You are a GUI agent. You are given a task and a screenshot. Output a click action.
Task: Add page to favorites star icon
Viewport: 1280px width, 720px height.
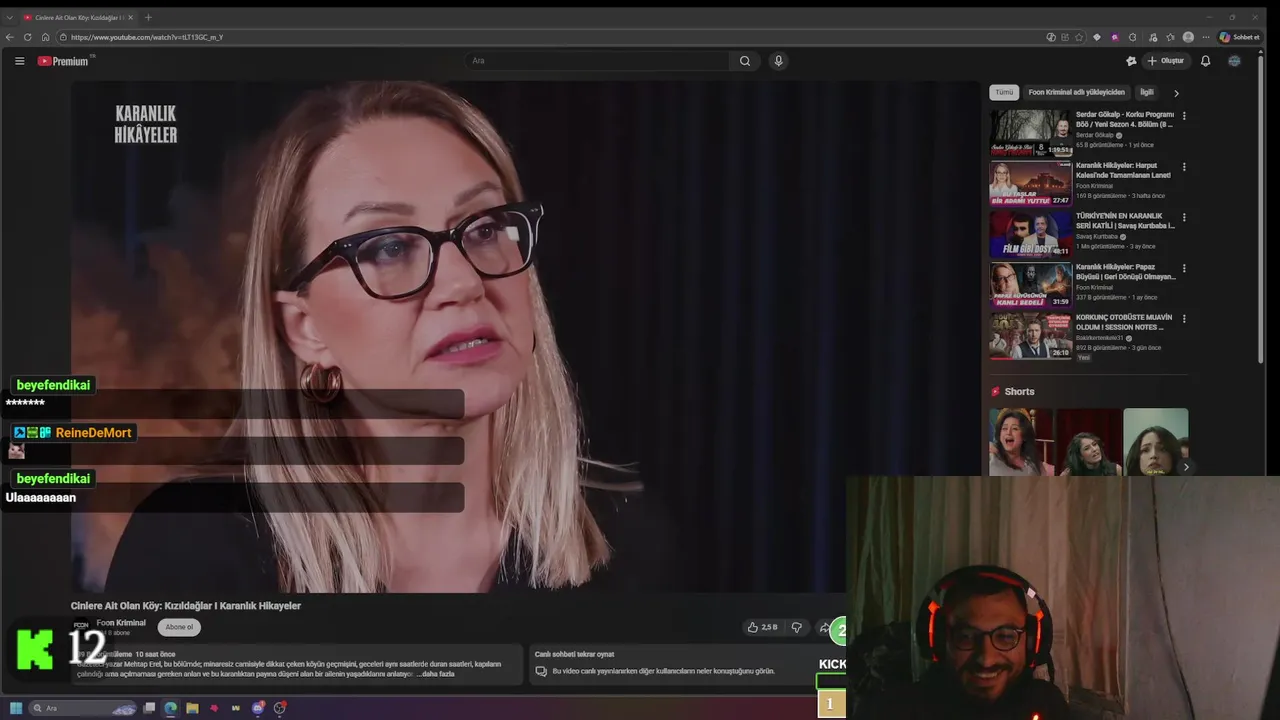1079,37
